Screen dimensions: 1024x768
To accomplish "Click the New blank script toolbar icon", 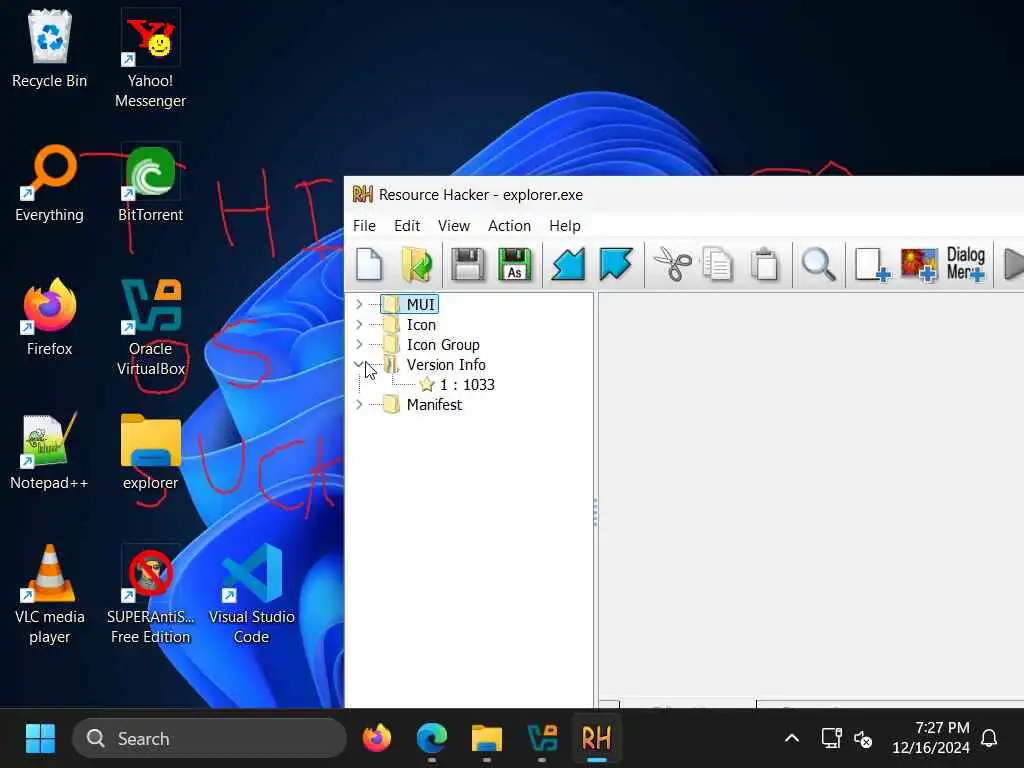I will click(x=369, y=264).
